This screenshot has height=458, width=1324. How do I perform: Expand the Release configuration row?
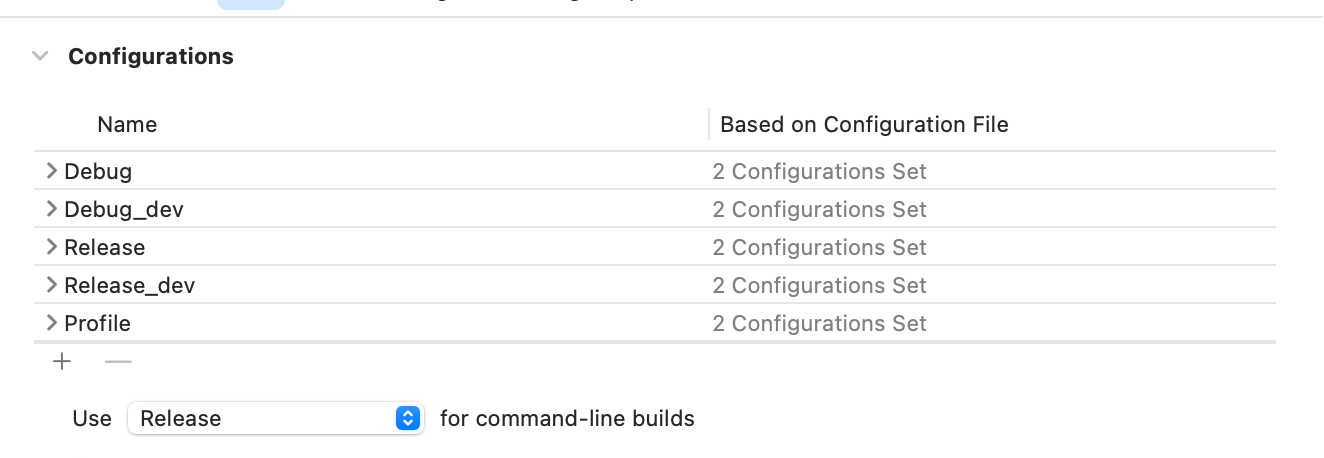point(51,248)
